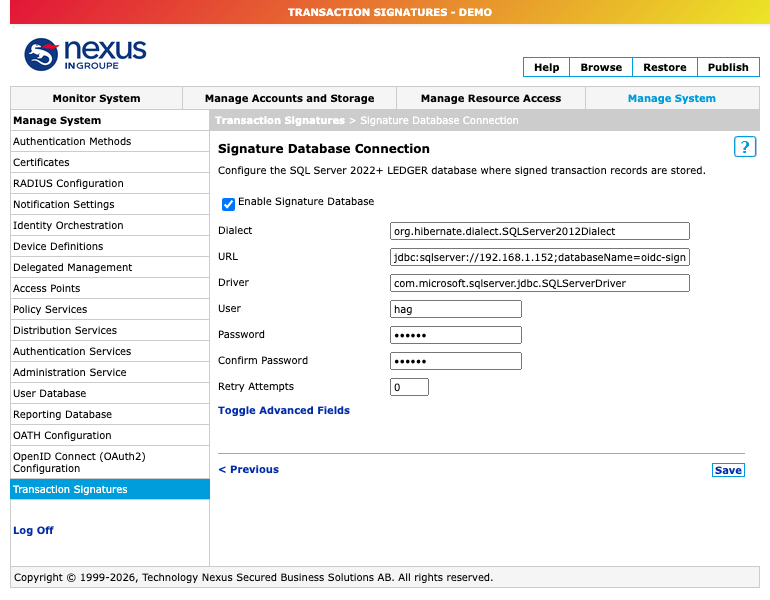770x600 pixels.
Task: Click the Log Off link
Action: [x=33, y=530]
